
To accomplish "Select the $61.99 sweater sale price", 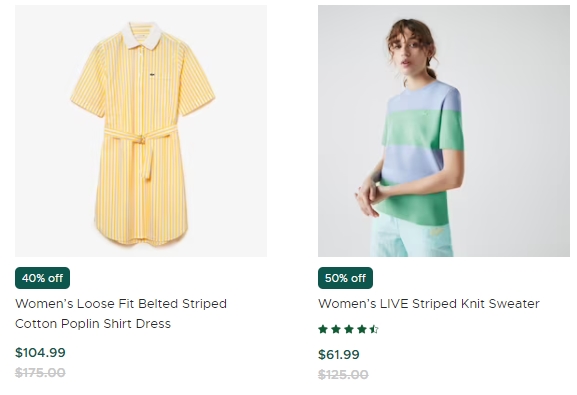I will (x=339, y=355).
